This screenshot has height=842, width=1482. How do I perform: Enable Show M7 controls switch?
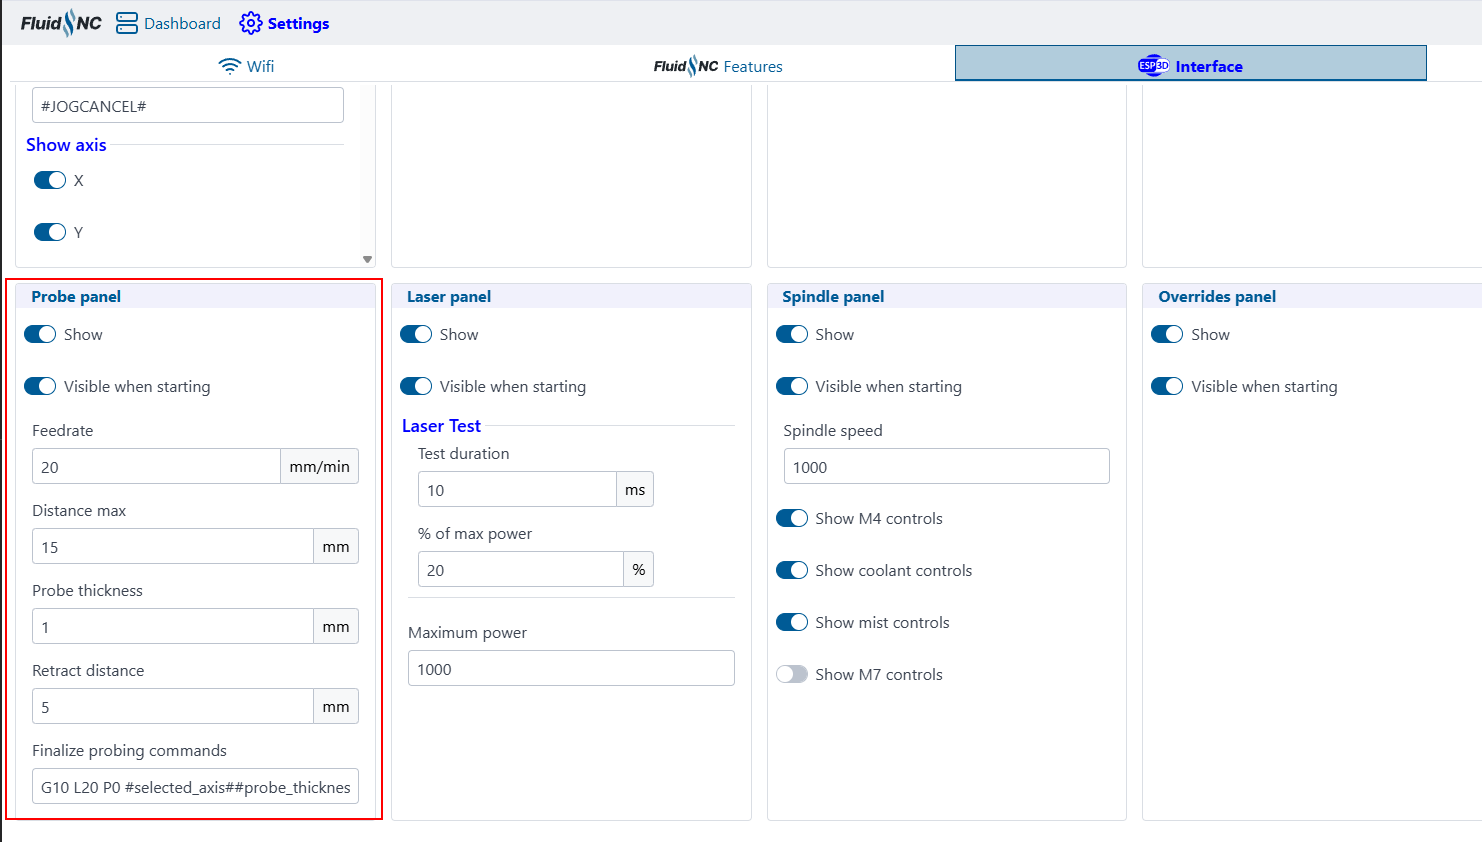pyautogui.click(x=792, y=674)
